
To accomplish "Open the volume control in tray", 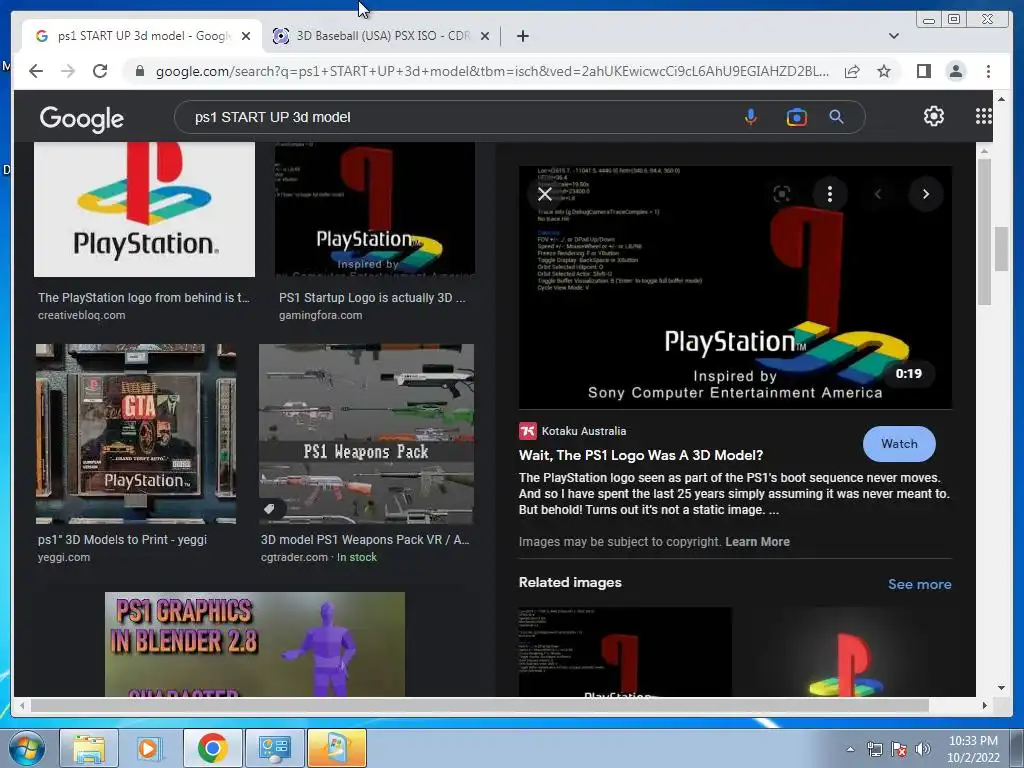I will coord(923,749).
